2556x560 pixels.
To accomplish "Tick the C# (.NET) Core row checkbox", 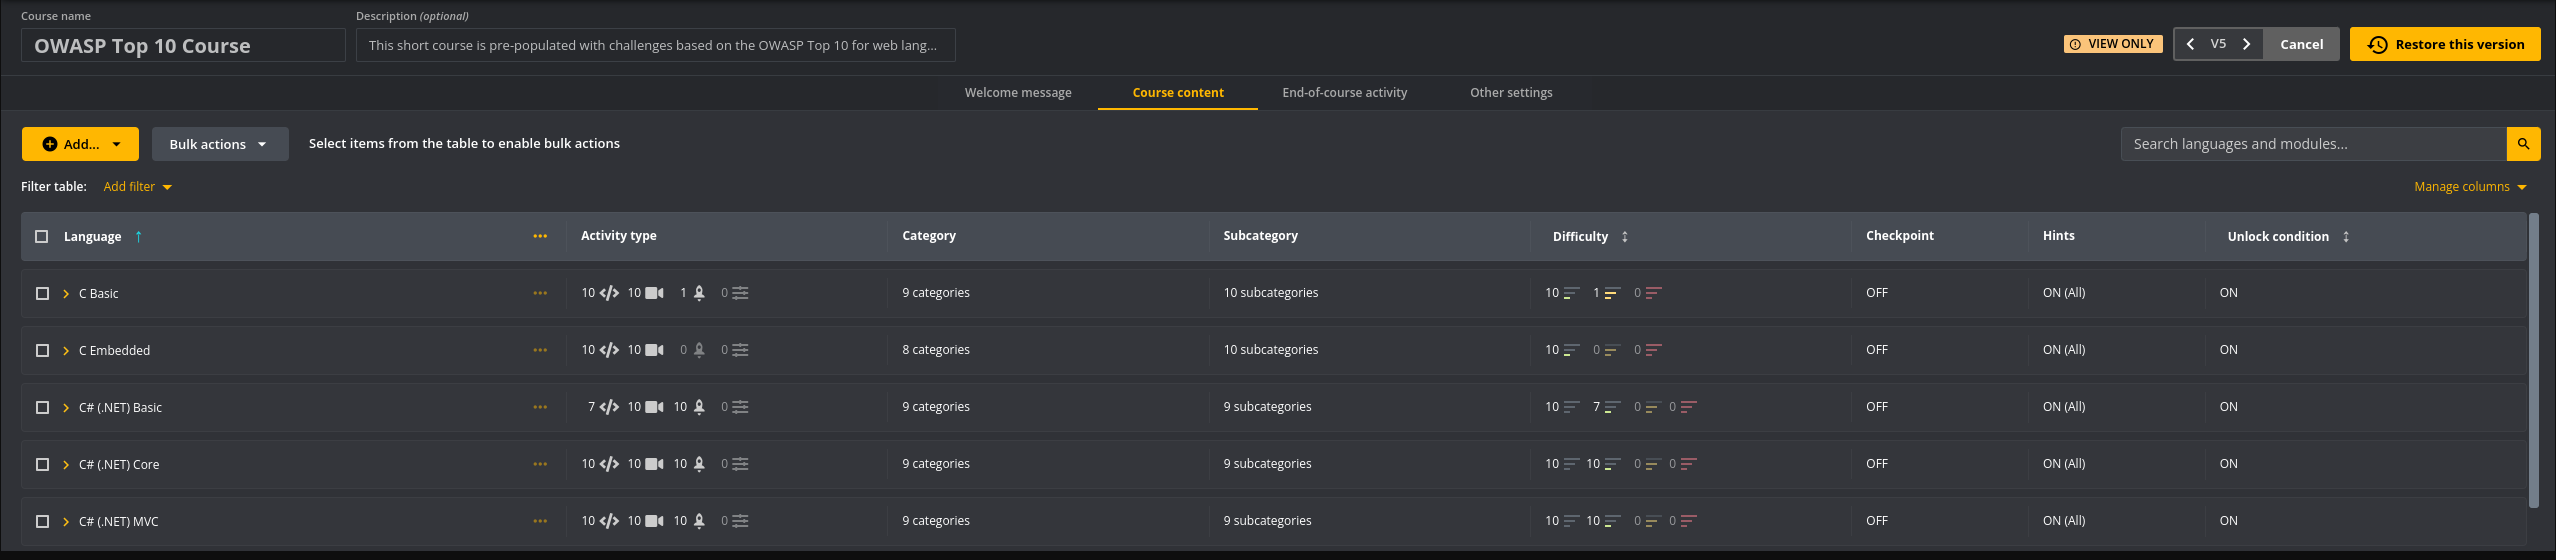I will coord(42,465).
